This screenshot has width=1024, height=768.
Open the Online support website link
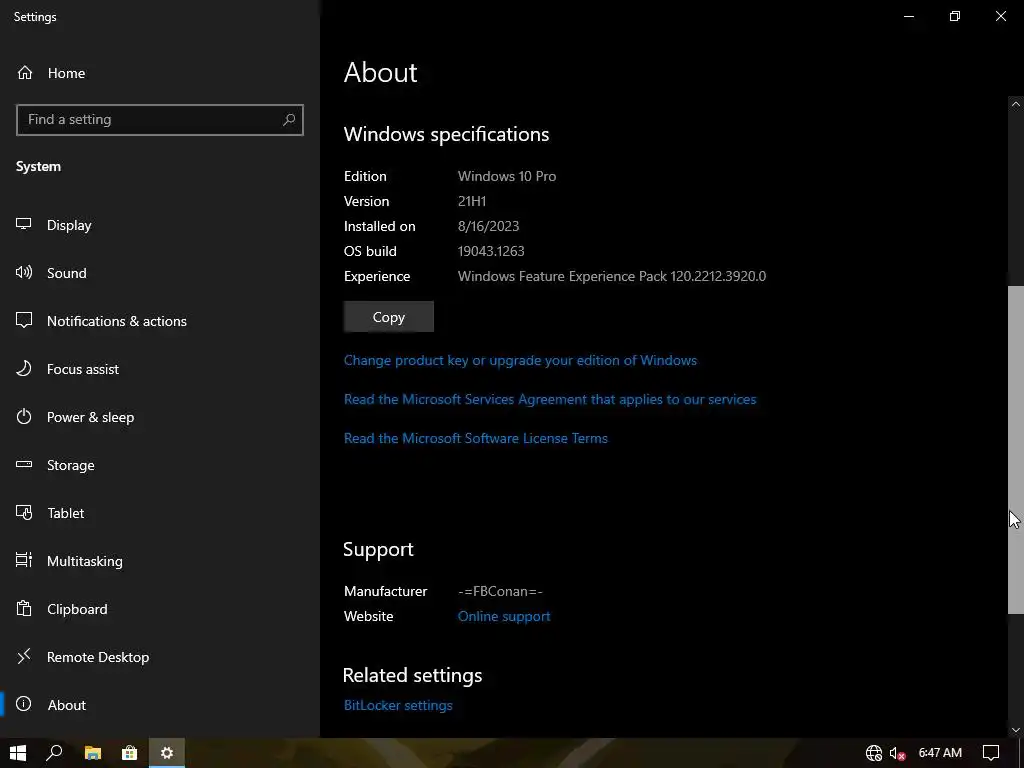point(504,616)
